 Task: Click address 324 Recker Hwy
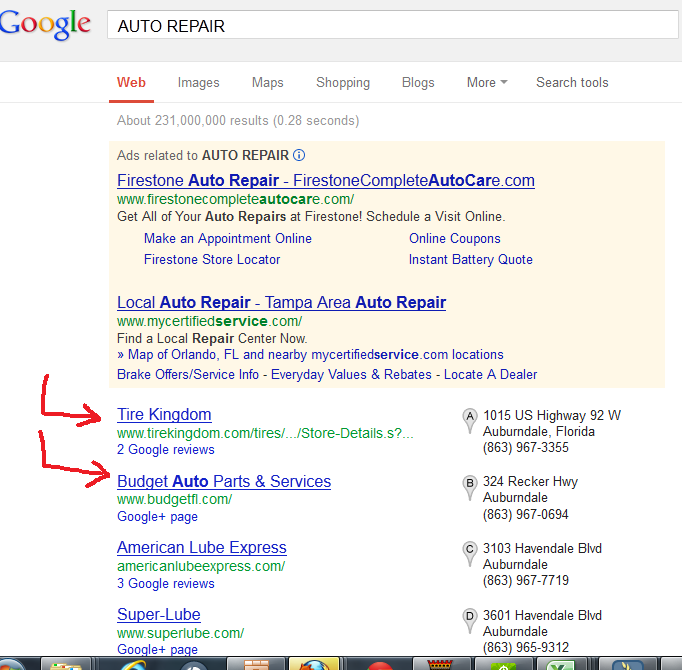[530, 482]
